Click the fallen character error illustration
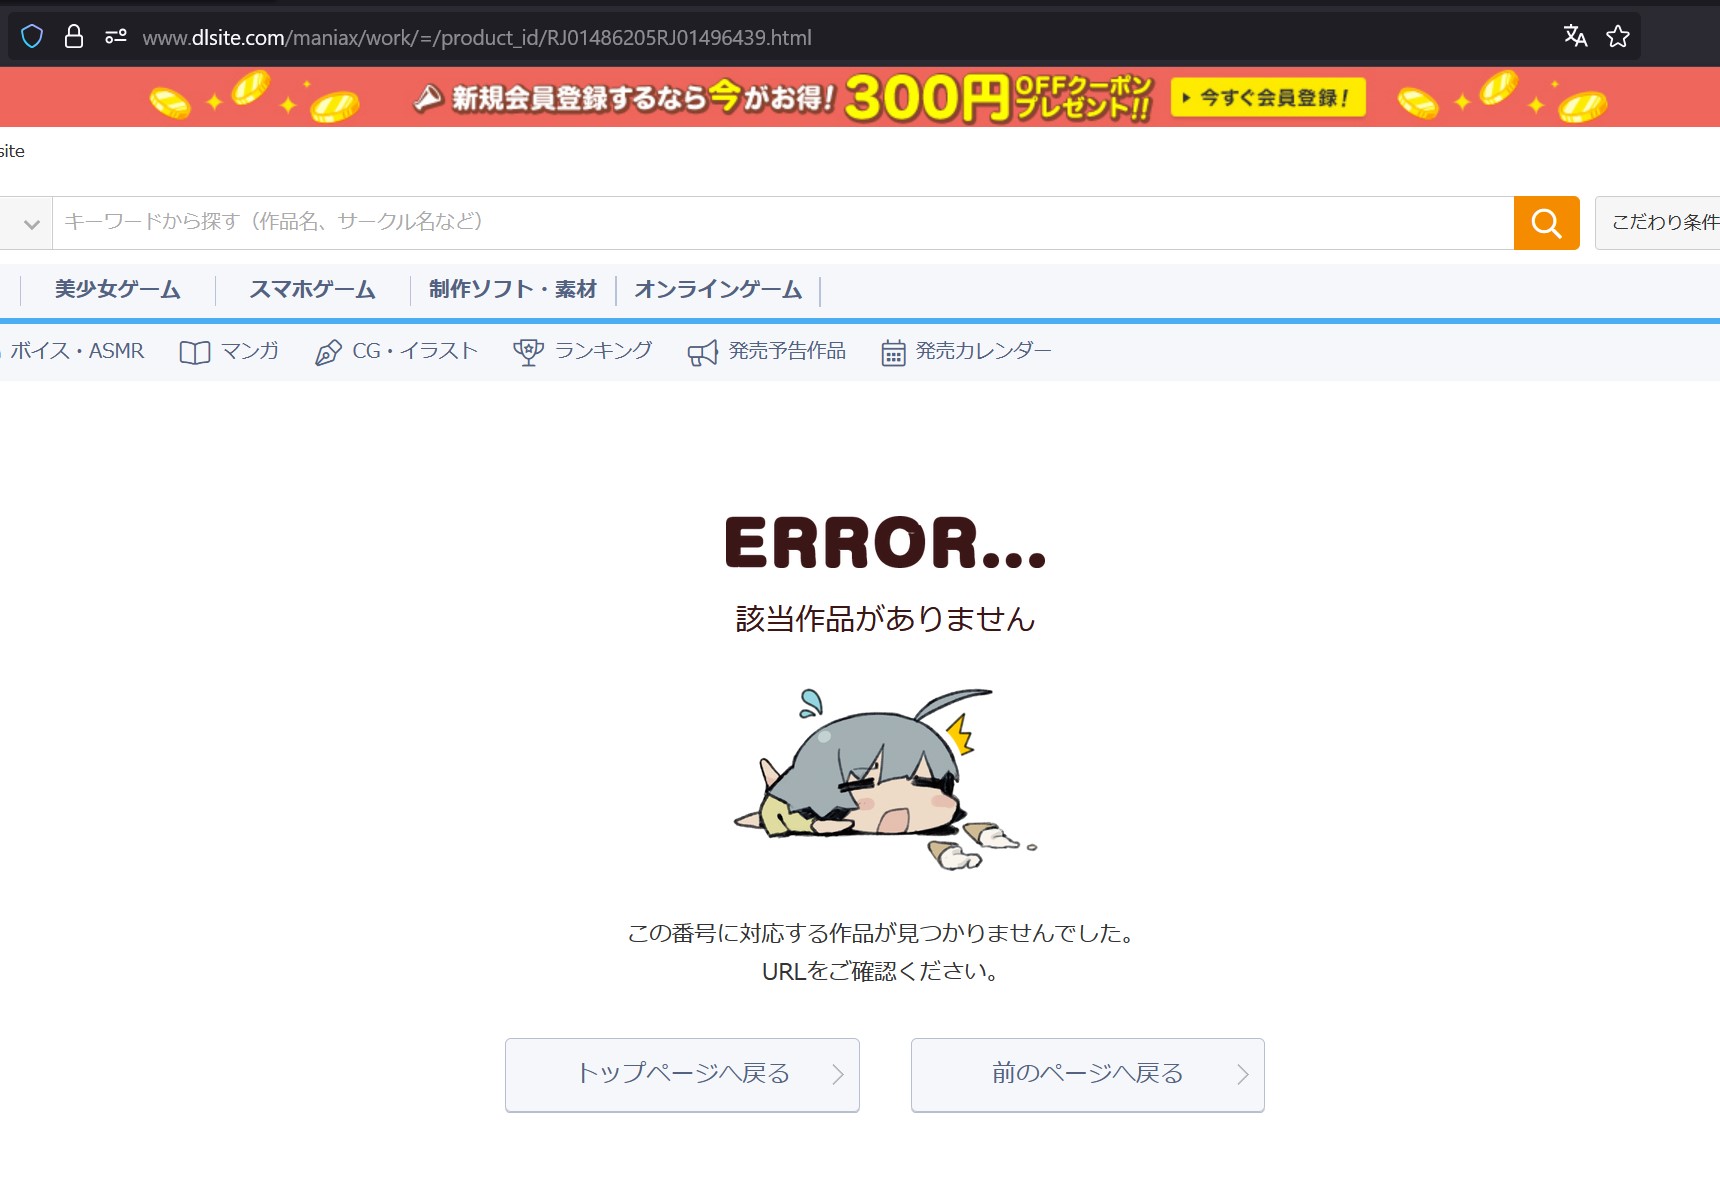The height and width of the screenshot is (1191, 1720). pyautogui.click(x=885, y=779)
